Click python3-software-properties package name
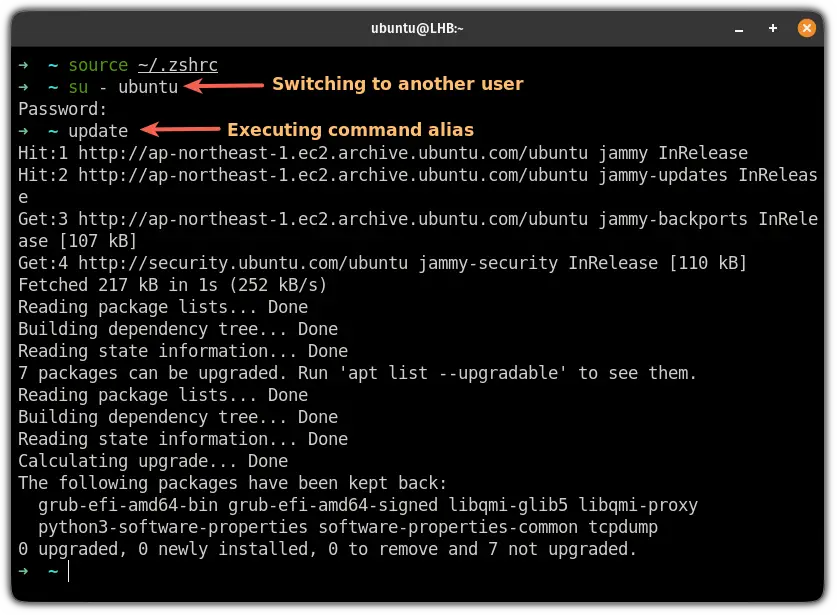 pyautogui.click(x=173, y=527)
